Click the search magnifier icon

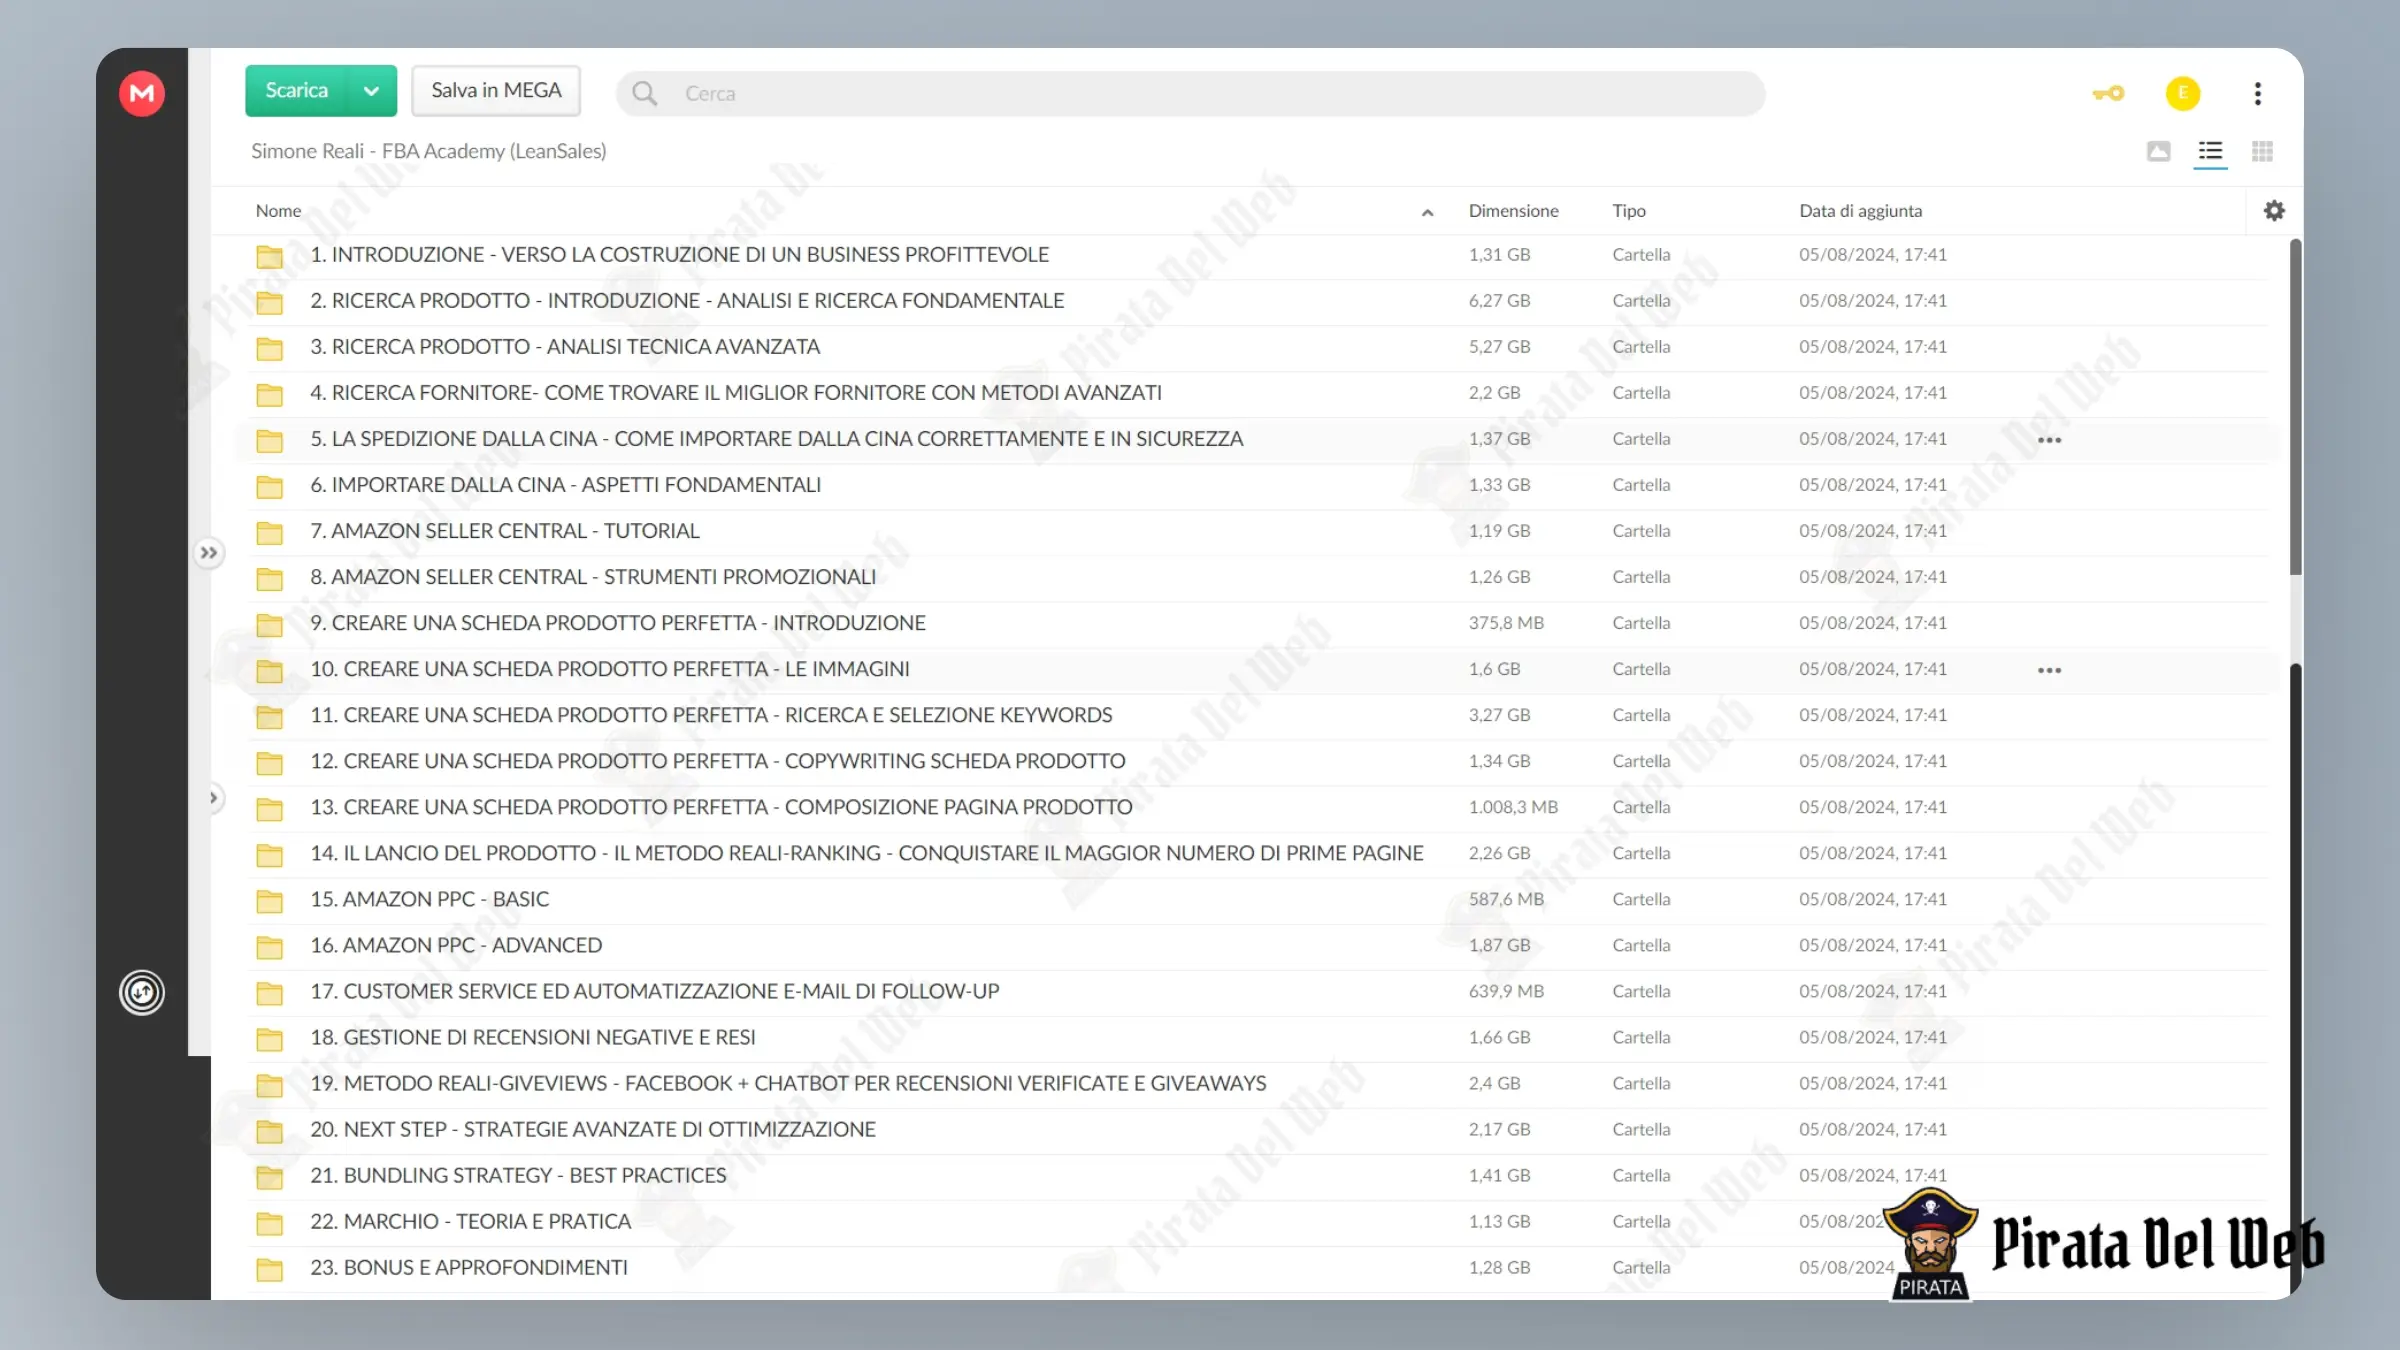coord(645,93)
